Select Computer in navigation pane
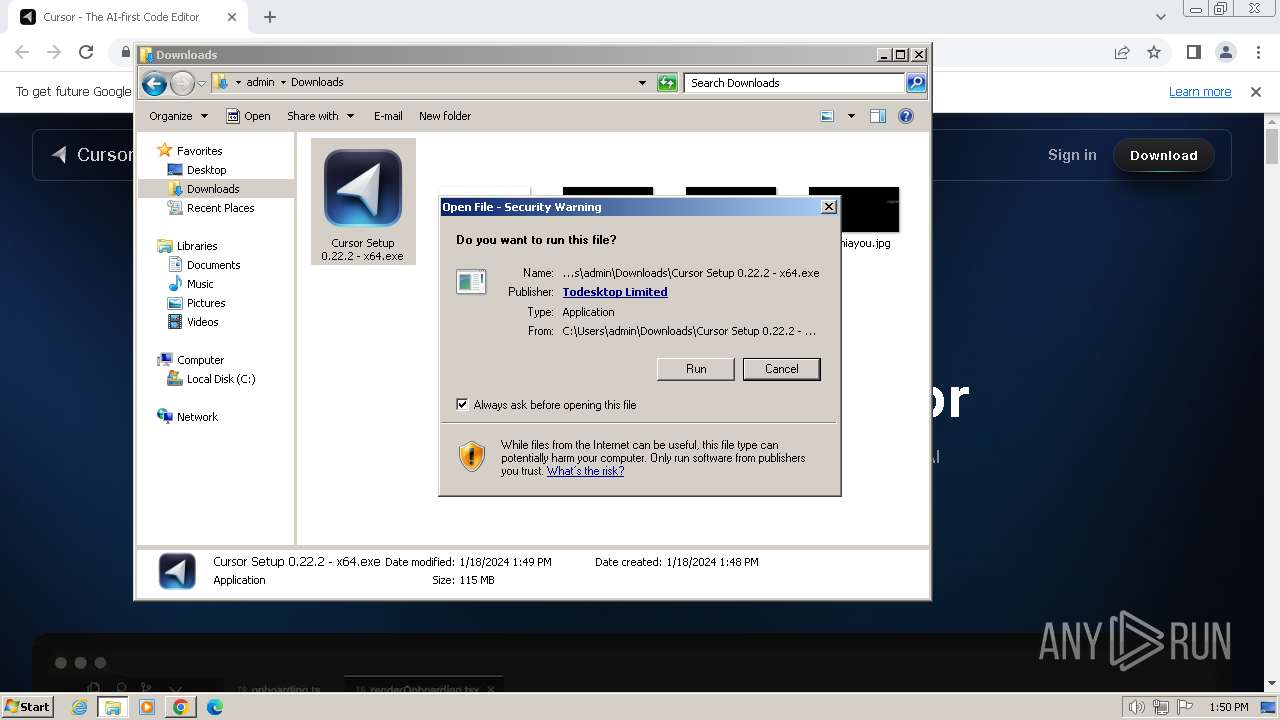Screen dimensions: 1280x720 [x=200, y=360]
